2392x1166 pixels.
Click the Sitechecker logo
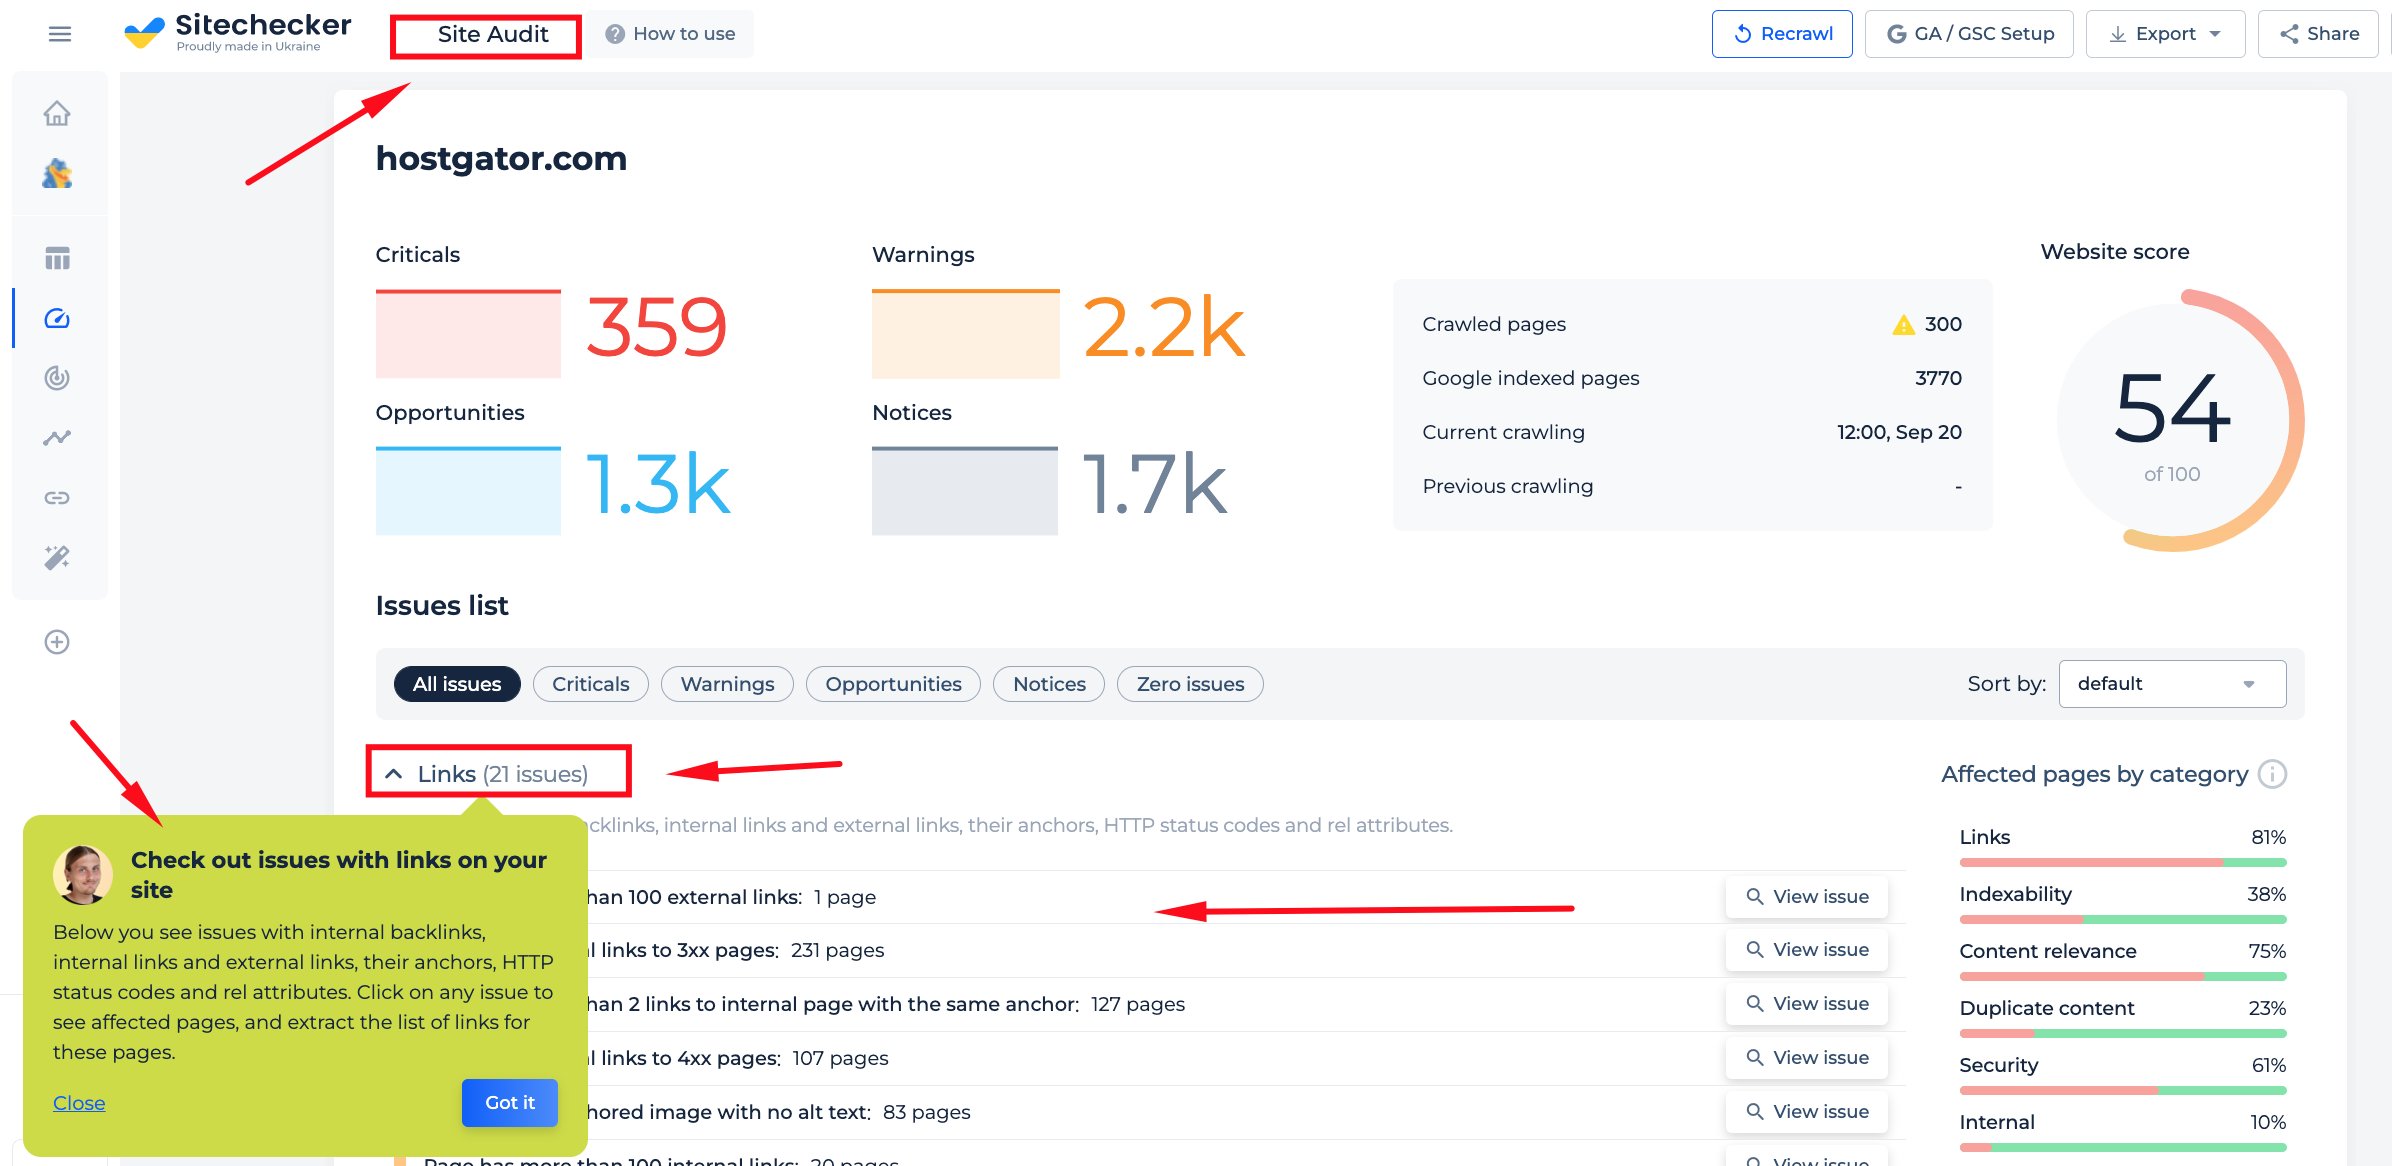[x=237, y=33]
